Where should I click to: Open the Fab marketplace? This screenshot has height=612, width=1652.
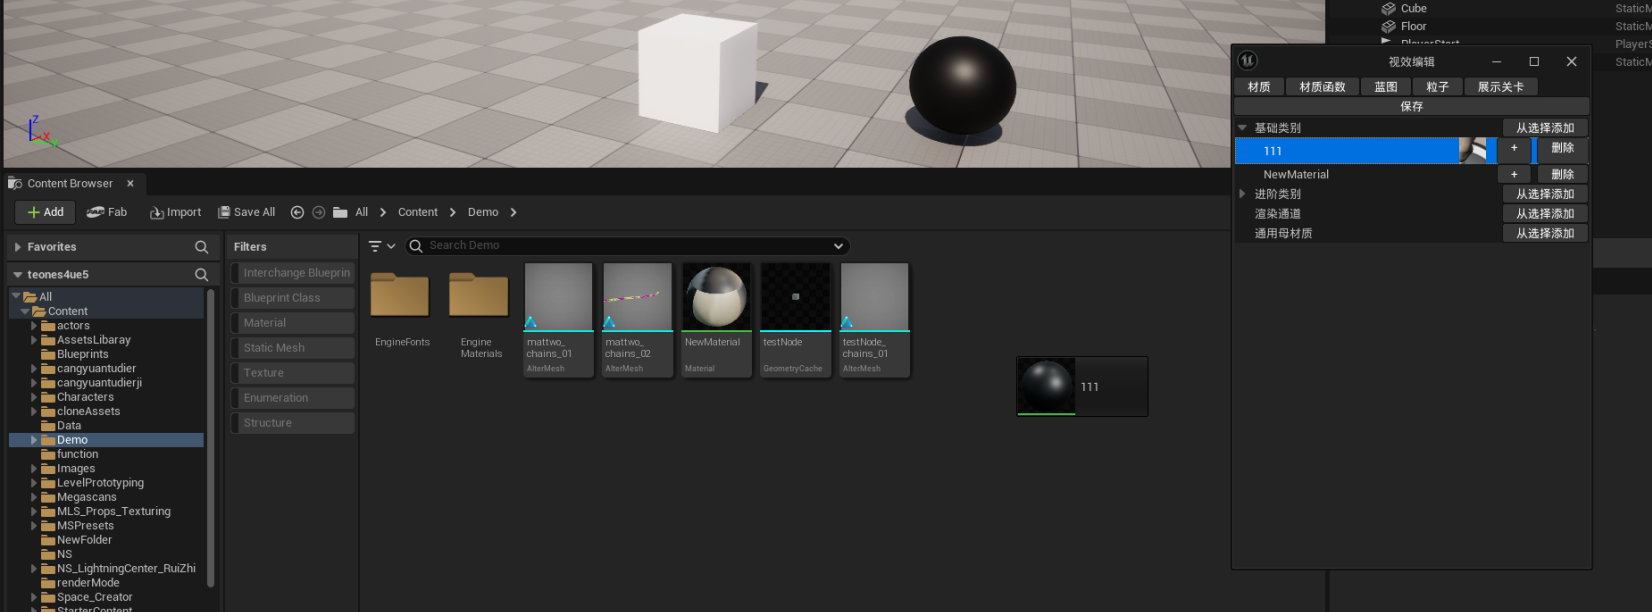[x=107, y=212]
